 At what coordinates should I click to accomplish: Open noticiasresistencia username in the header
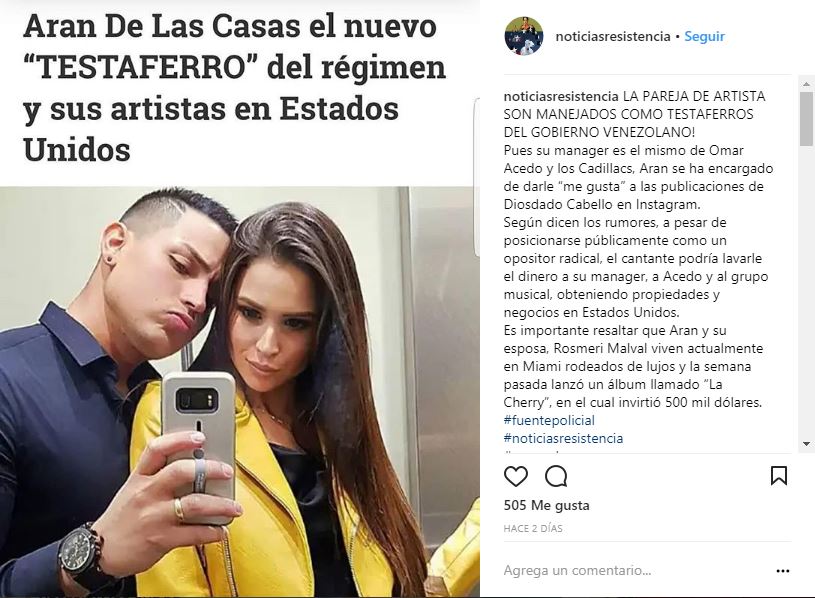[x=613, y=36]
